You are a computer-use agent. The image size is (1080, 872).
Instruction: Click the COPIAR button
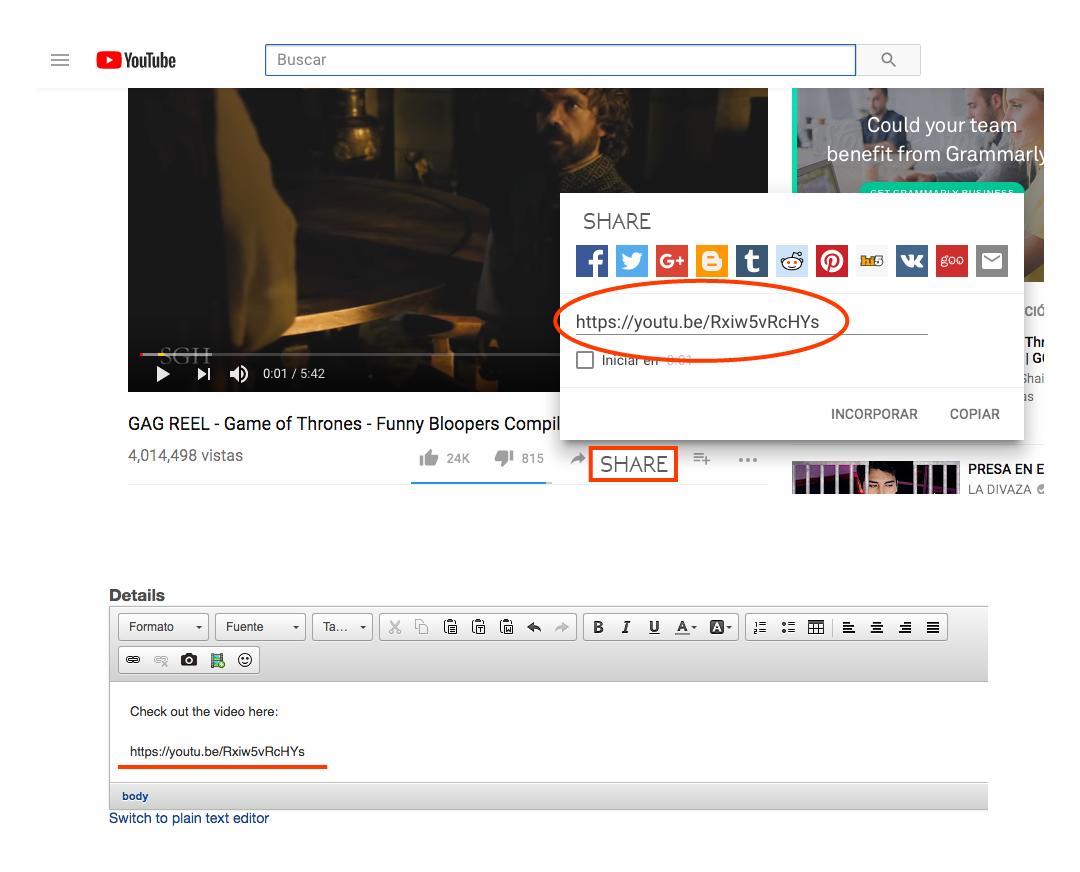(x=975, y=414)
